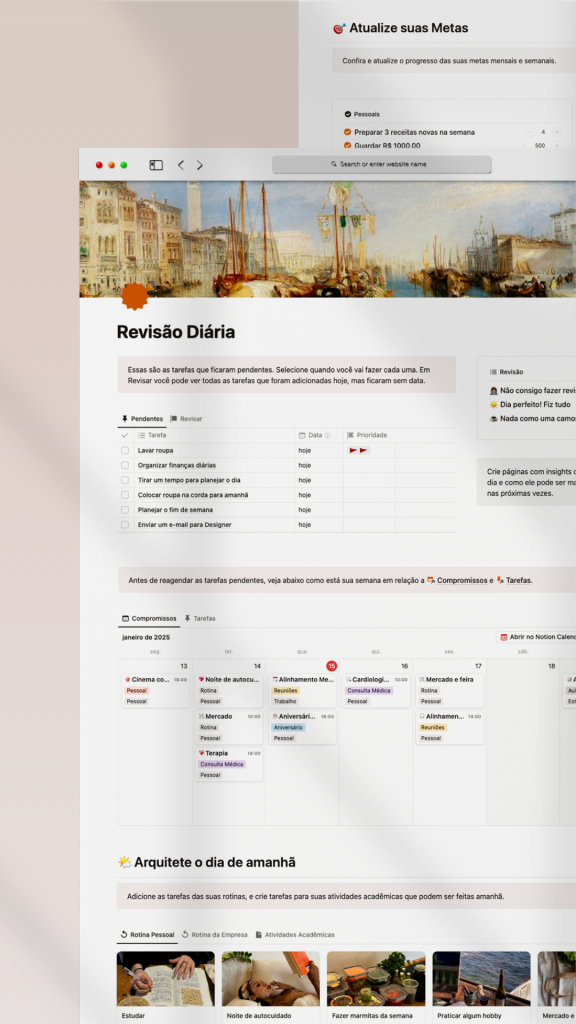576x1024 pixels.
Task: Switch to the Tarefas calendar tab
Action: coord(200,618)
